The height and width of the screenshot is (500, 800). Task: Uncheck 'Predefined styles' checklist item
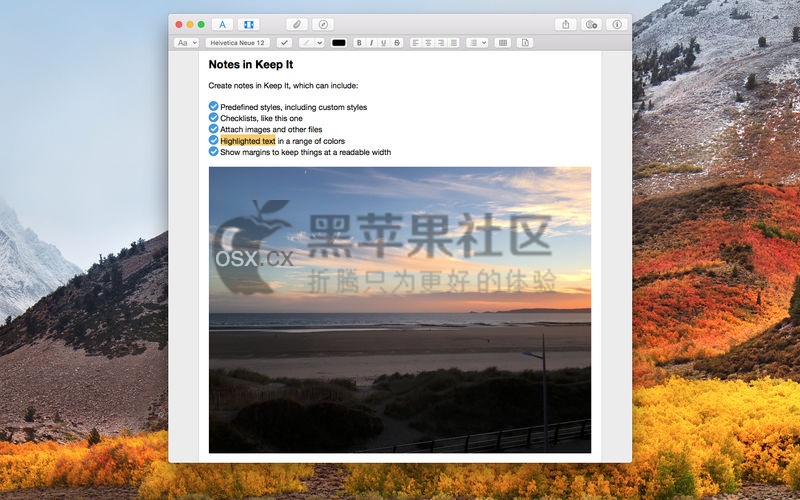(x=213, y=106)
